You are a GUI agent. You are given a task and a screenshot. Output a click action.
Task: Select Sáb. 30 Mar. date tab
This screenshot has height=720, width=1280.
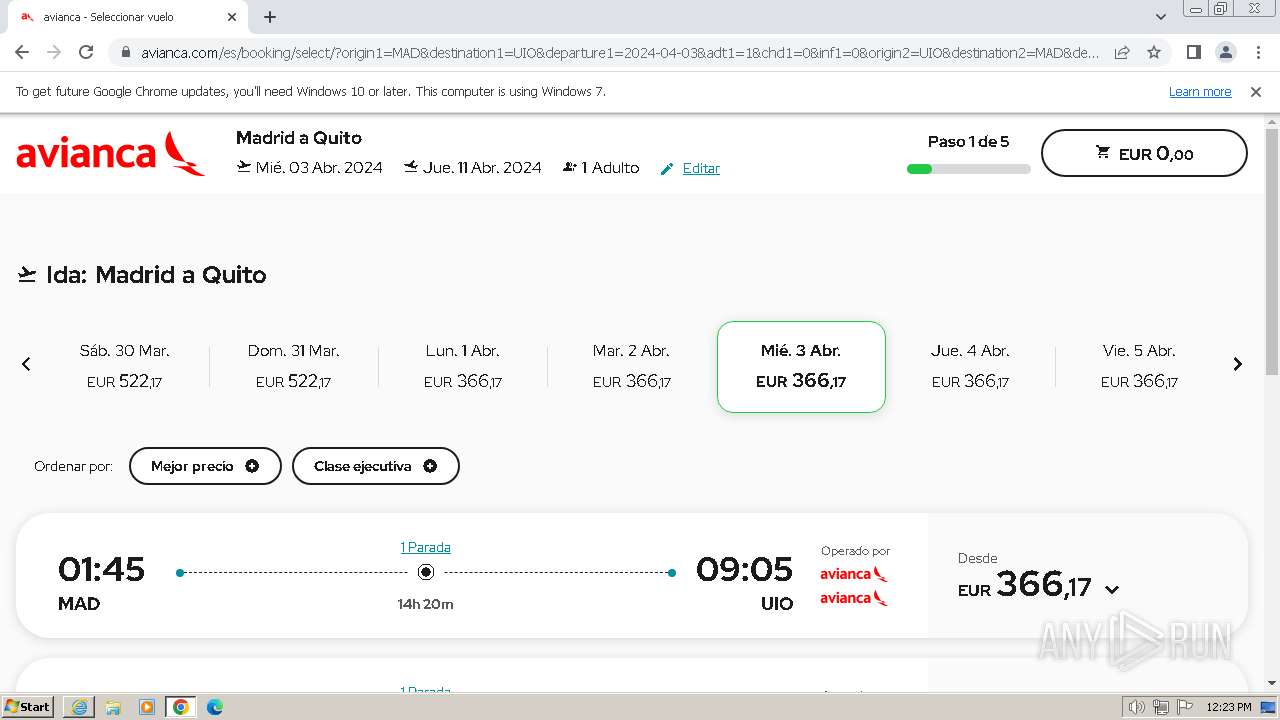tap(125, 366)
